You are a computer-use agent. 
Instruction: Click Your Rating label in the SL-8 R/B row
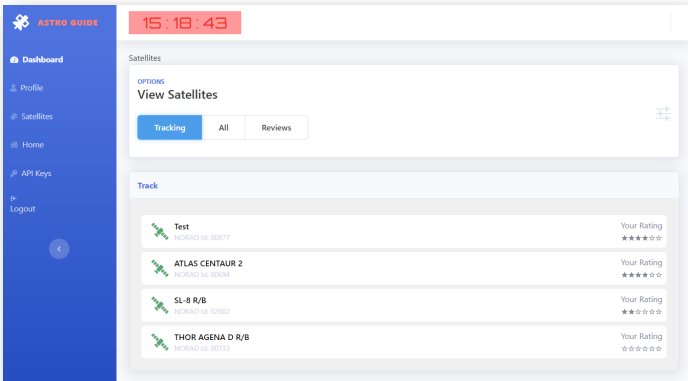coord(641,299)
